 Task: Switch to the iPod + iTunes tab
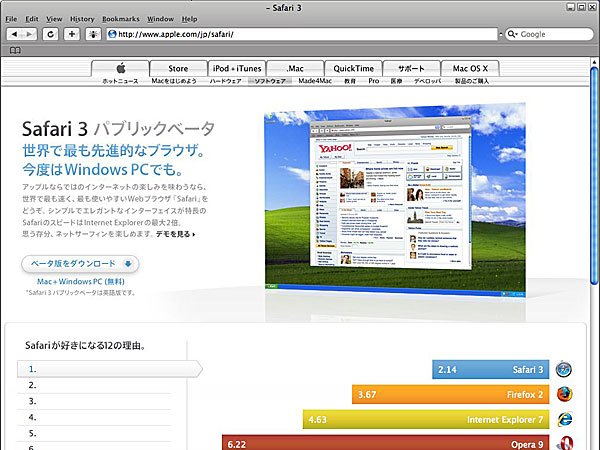pos(237,68)
